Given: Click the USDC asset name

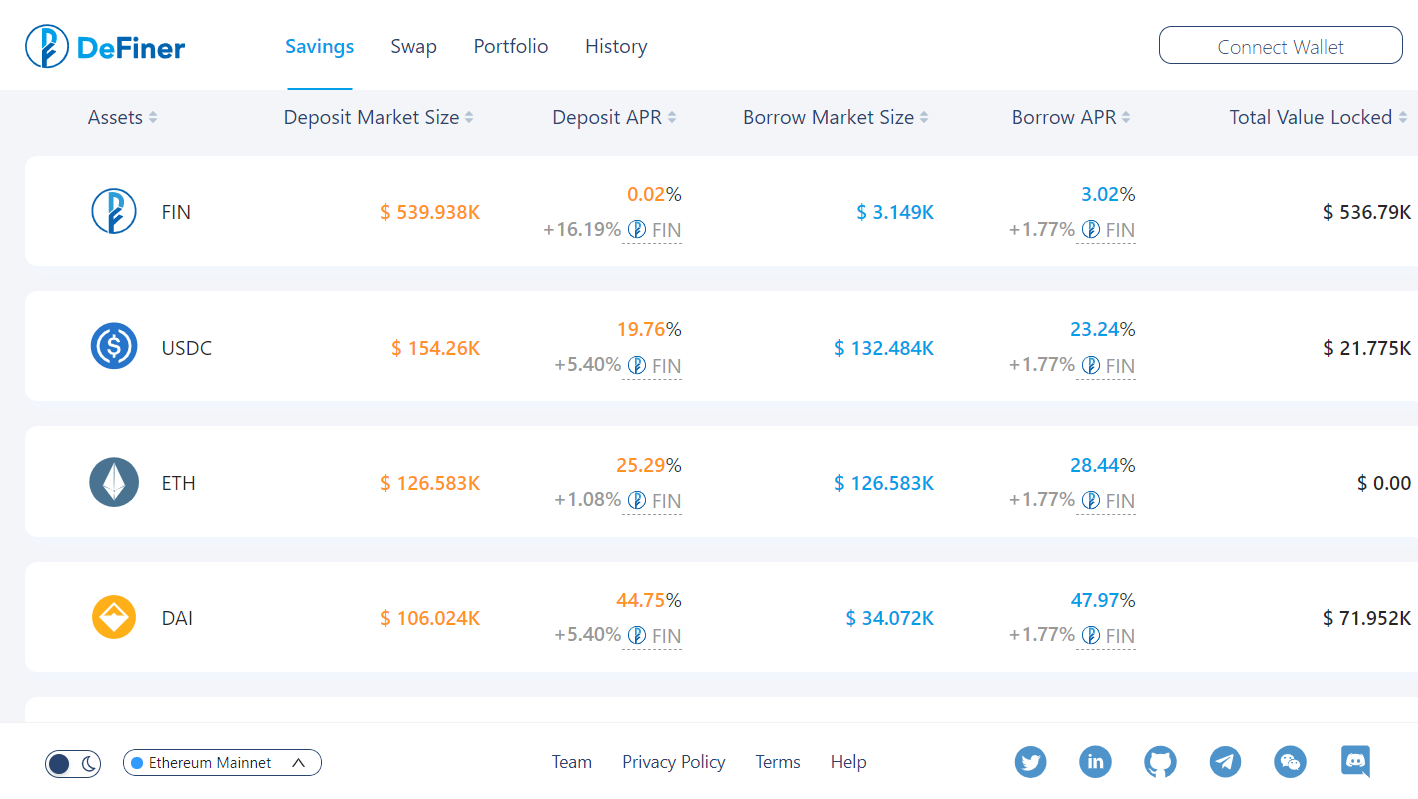Looking at the screenshot, I should [187, 348].
